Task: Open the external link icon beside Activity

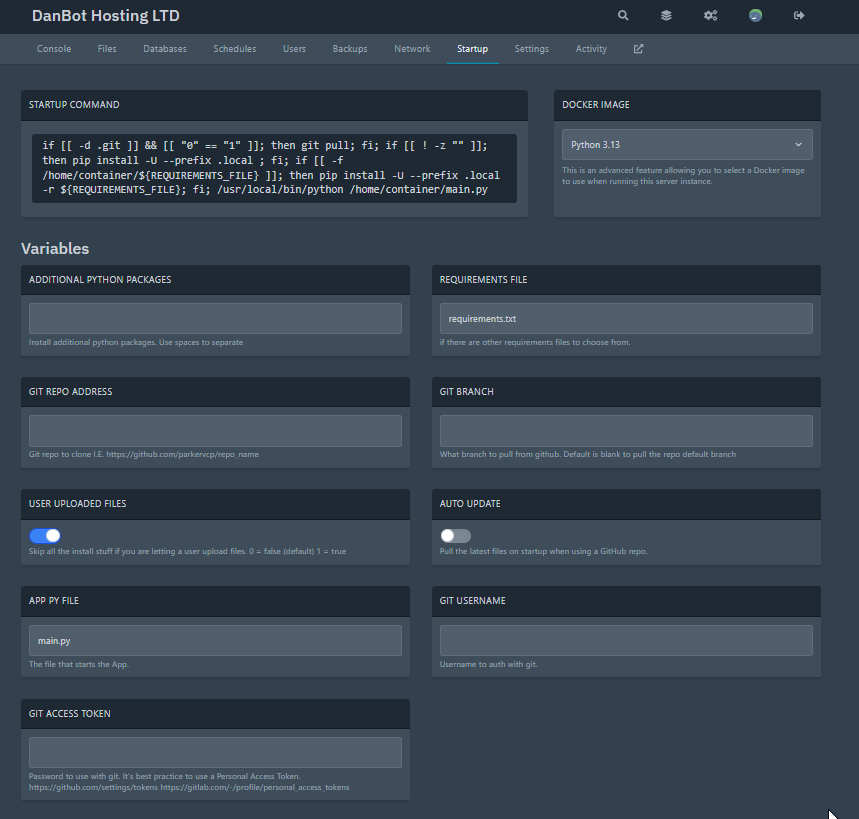Action: click(x=638, y=48)
